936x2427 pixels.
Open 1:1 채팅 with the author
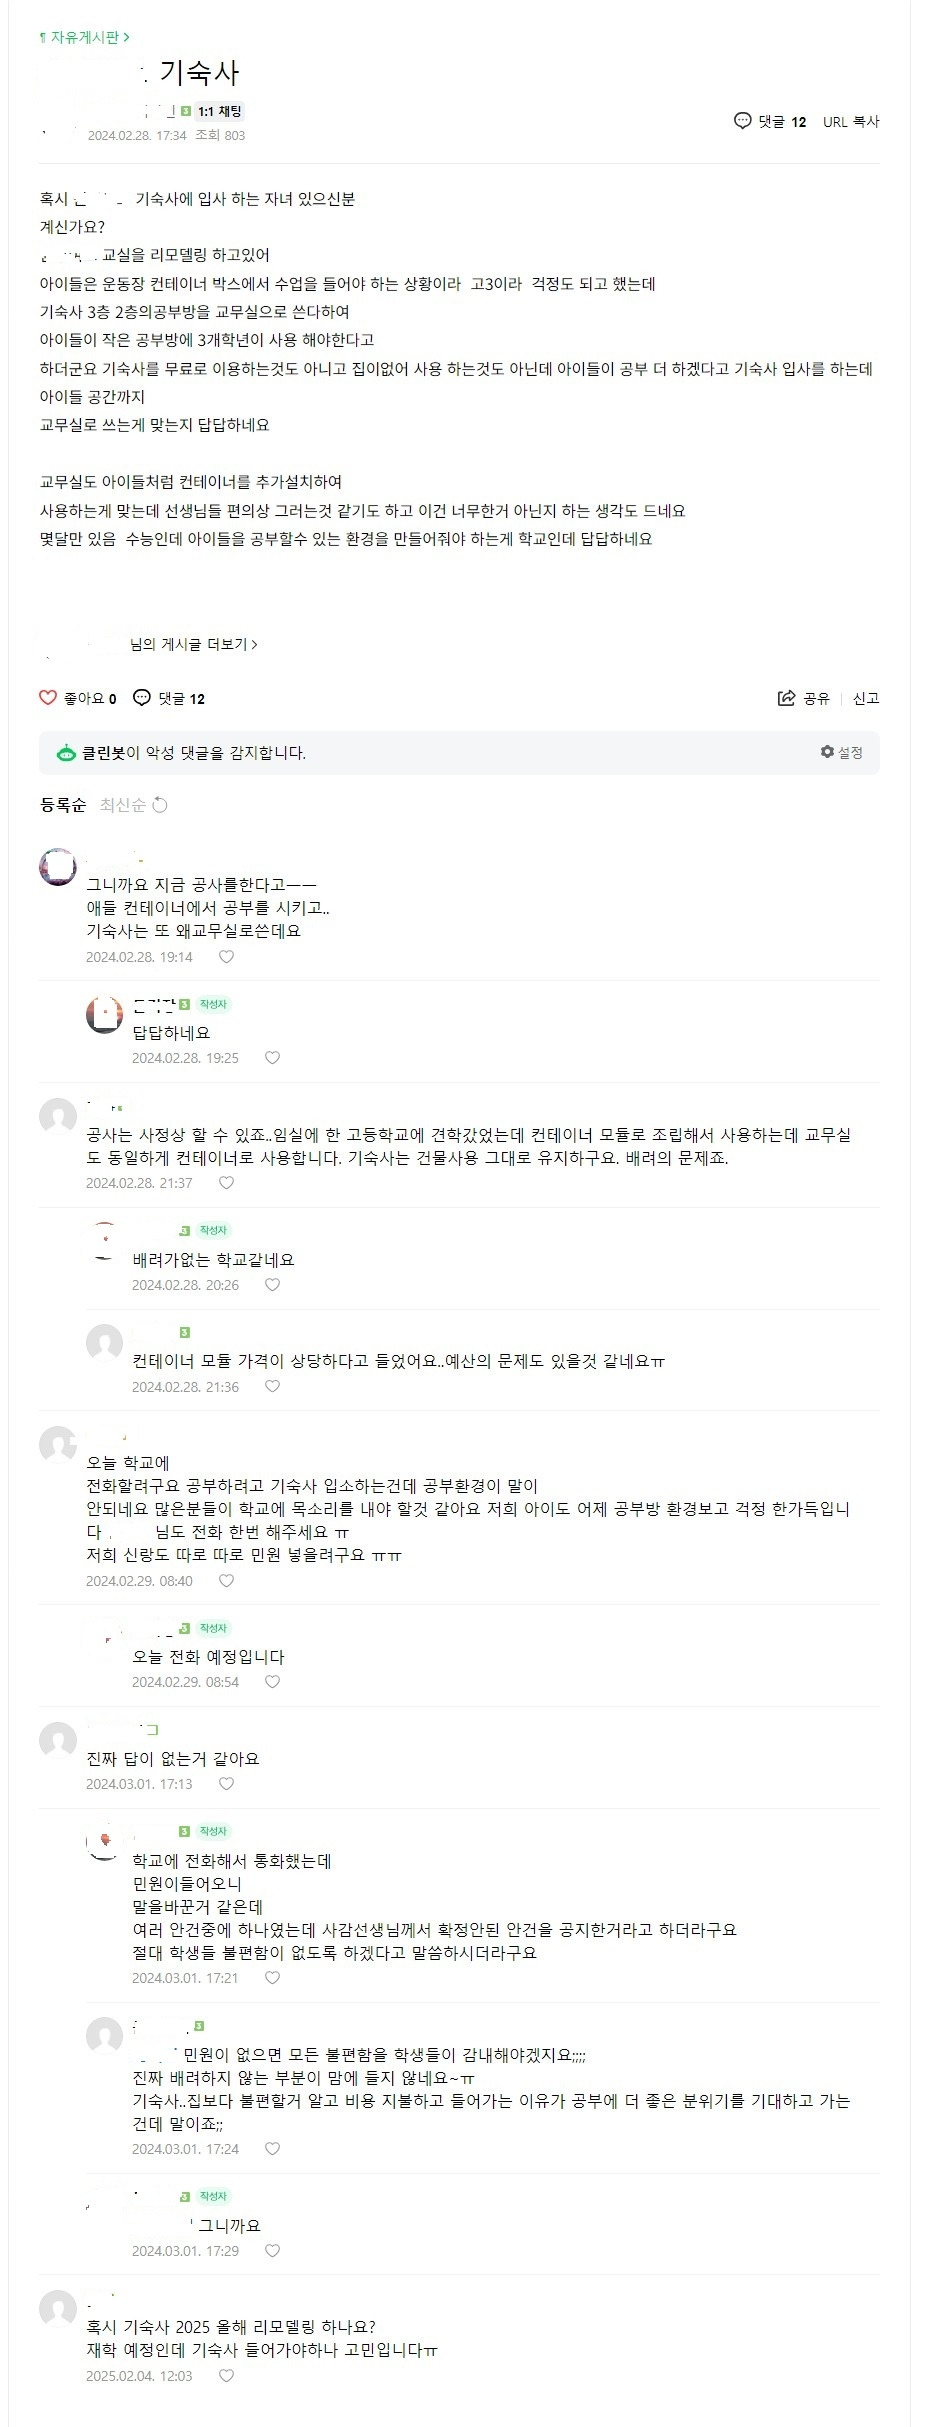tap(219, 111)
